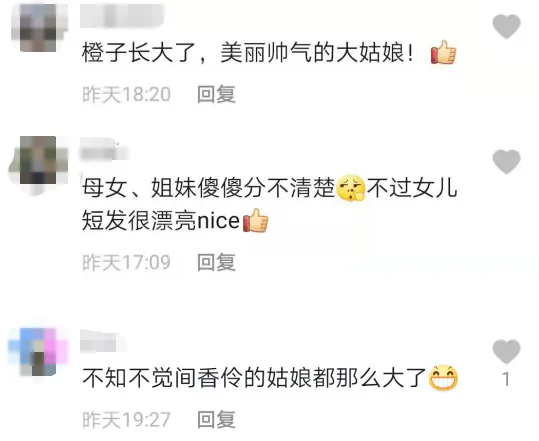Open the third commenter's blurred username
This screenshot has width=539, height=441.
point(103,342)
